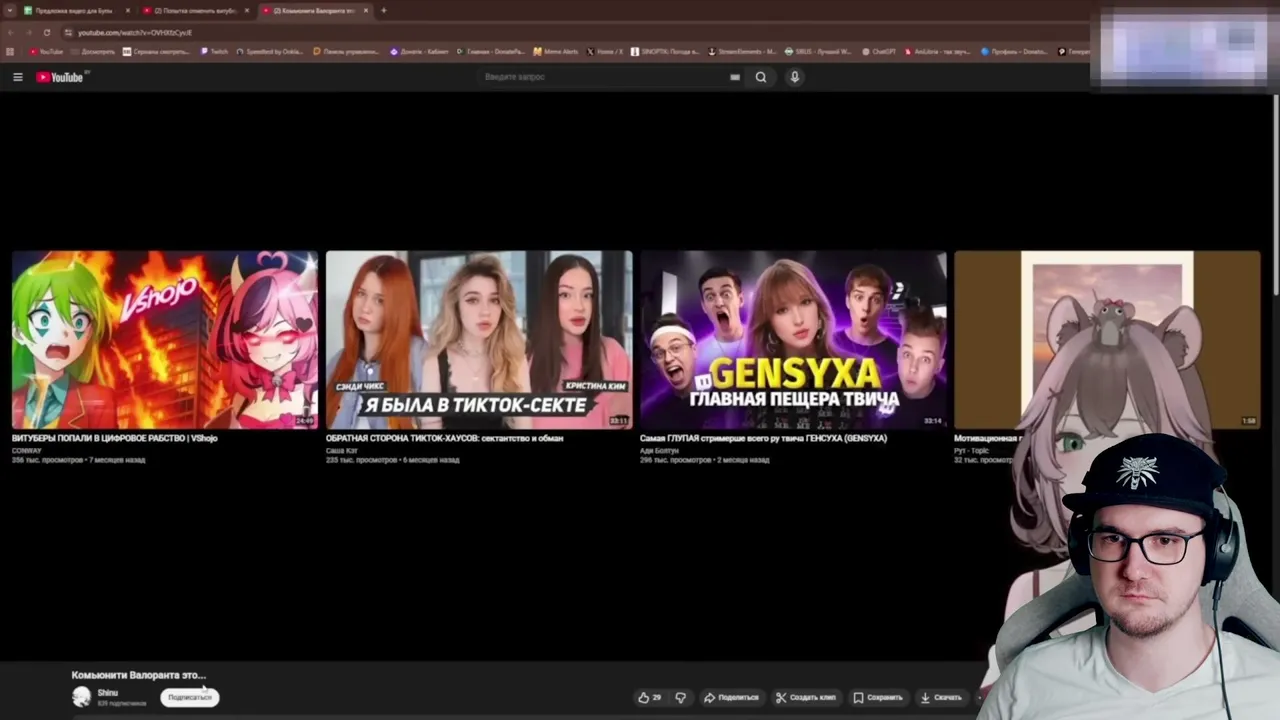Open the Досмотреть bookmark folder
This screenshot has height=720, width=1280.
93,51
